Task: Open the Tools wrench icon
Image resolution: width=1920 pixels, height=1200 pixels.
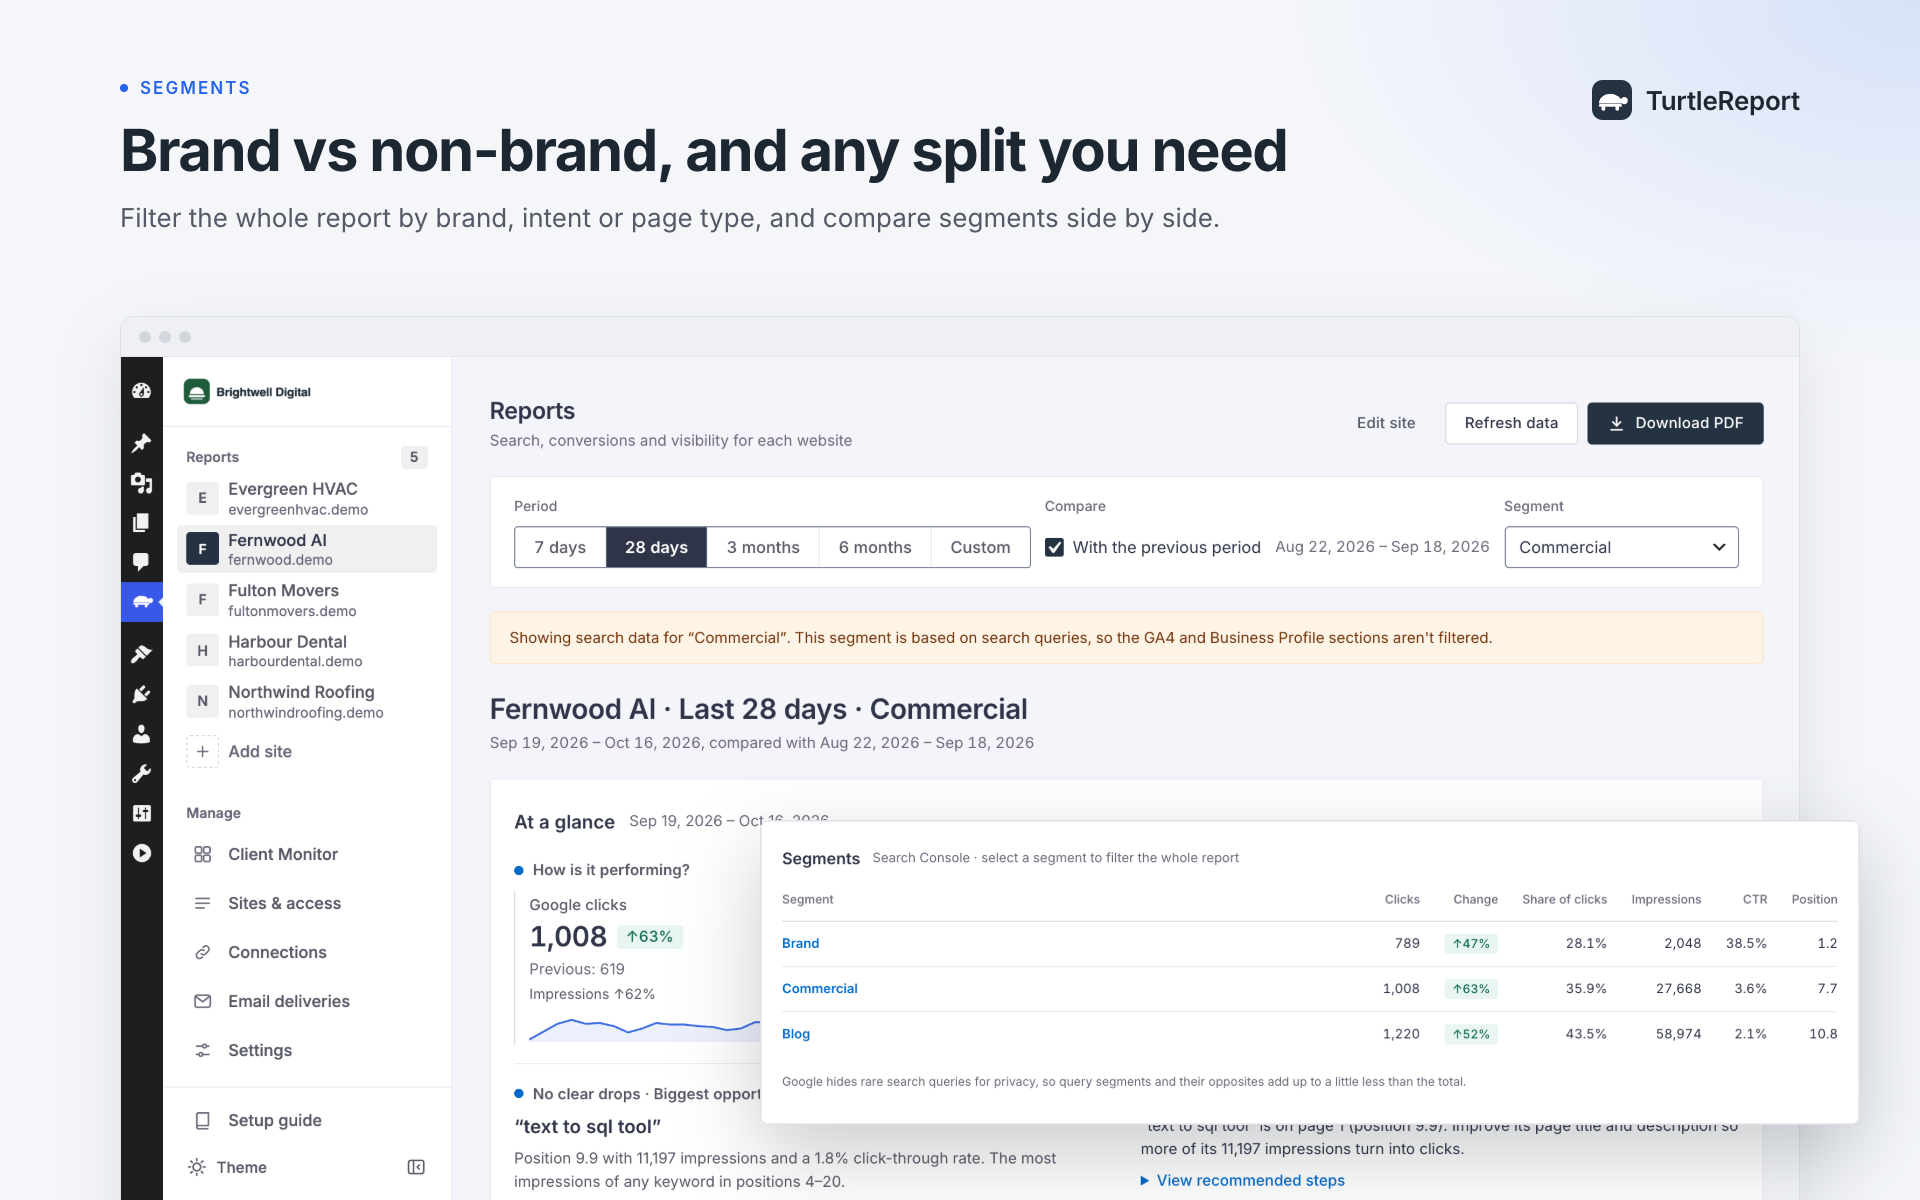Action: (x=141, y=773)
